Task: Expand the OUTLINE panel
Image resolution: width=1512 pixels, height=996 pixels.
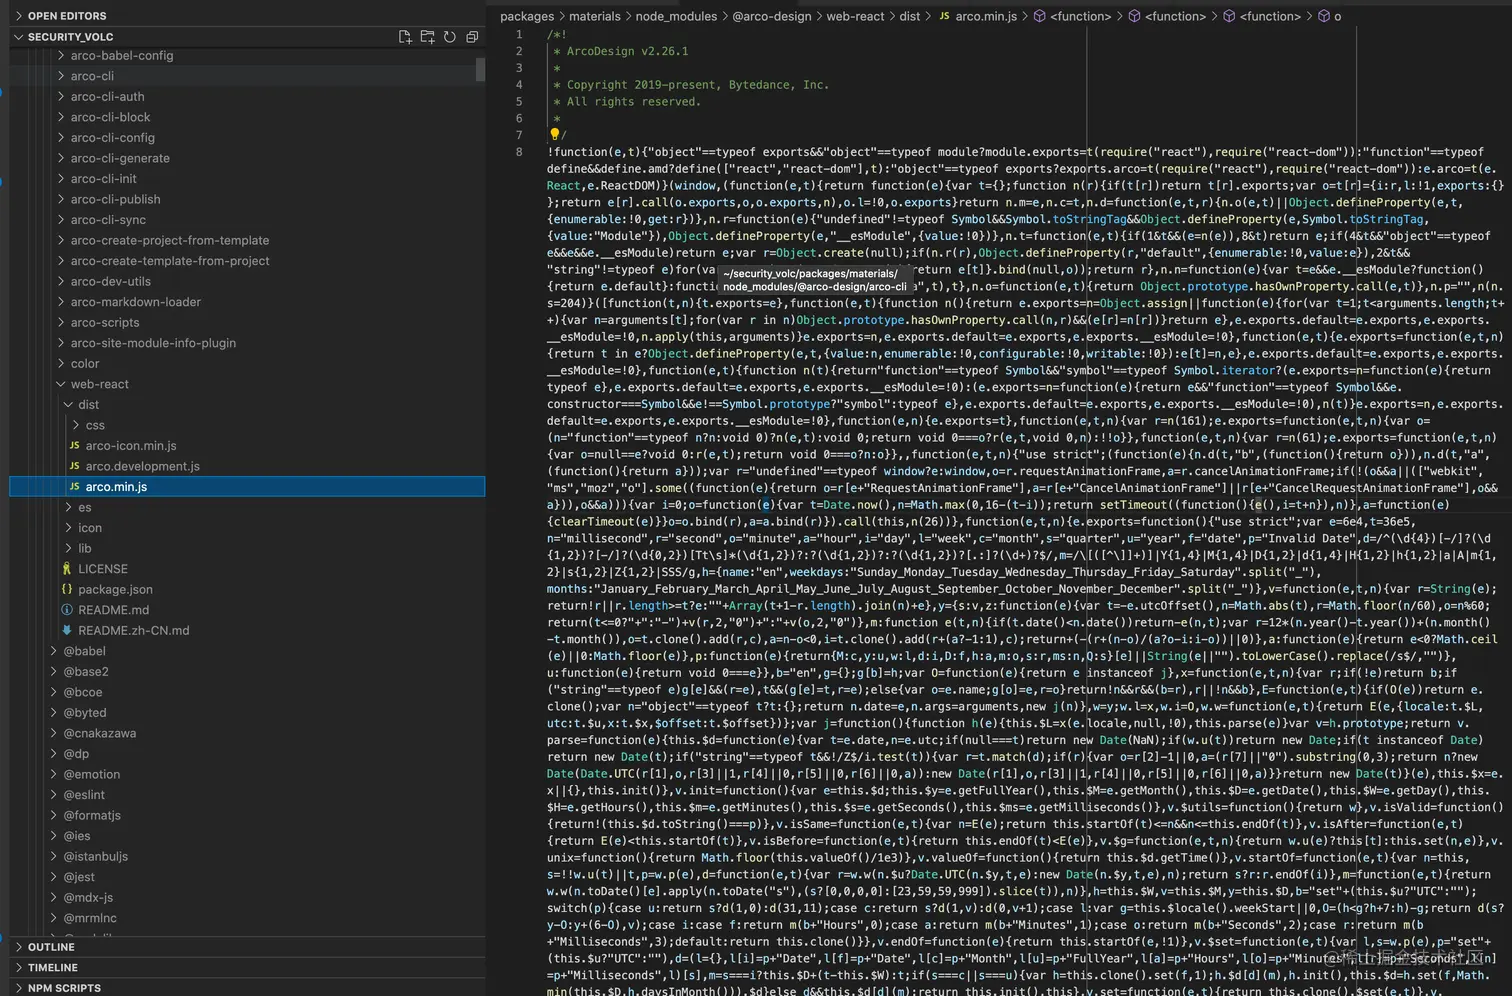Action: pos(18,947)
